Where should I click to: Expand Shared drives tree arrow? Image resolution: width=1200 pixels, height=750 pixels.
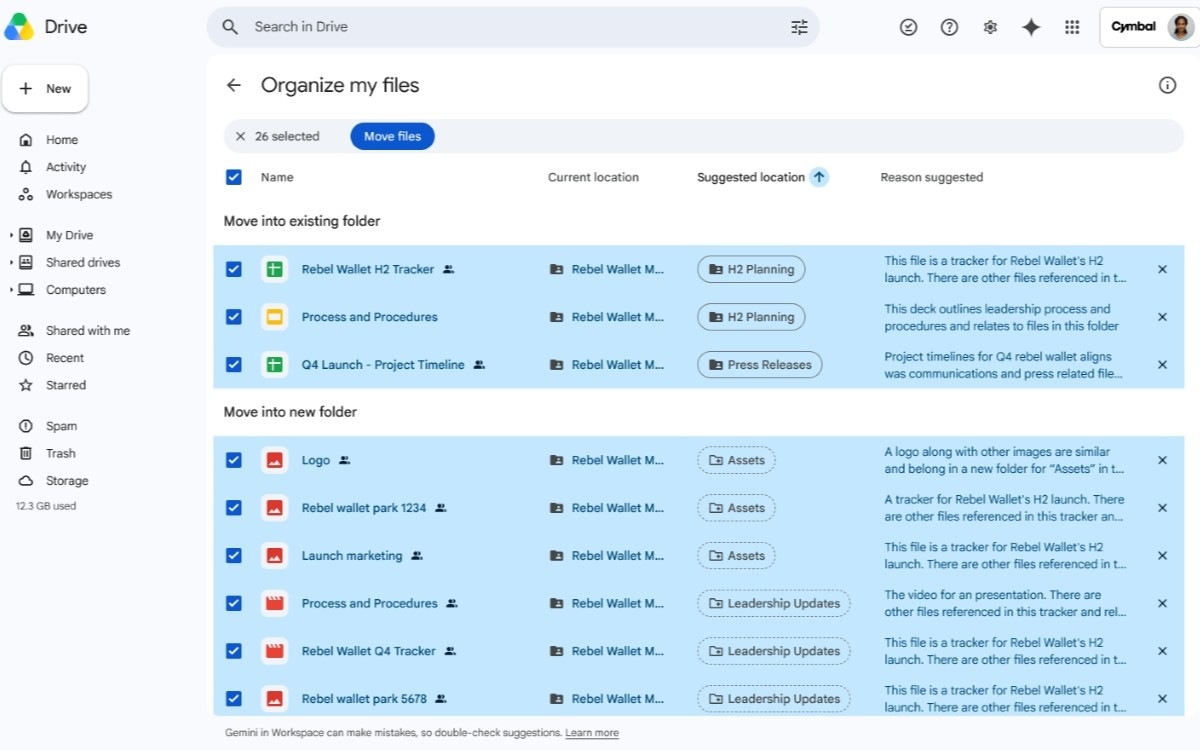tap(11, 262)
